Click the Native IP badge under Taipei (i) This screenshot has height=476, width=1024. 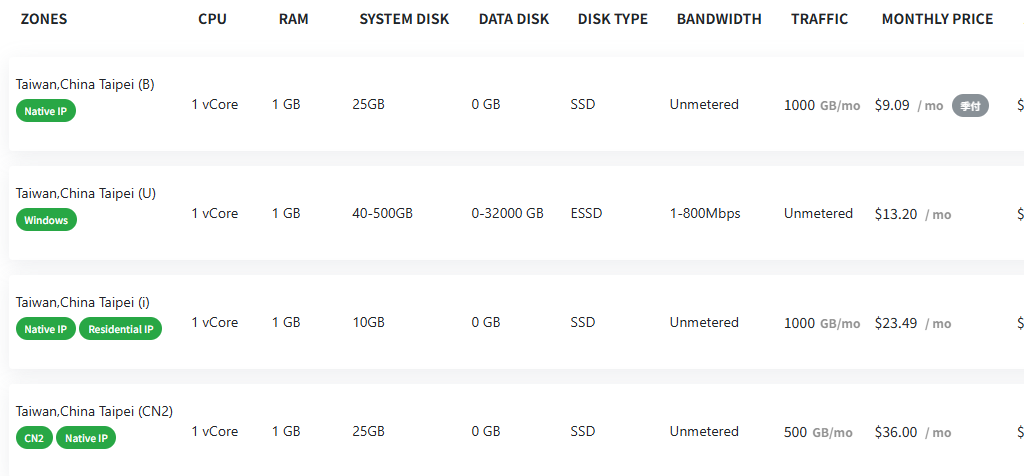pos(46,329)
